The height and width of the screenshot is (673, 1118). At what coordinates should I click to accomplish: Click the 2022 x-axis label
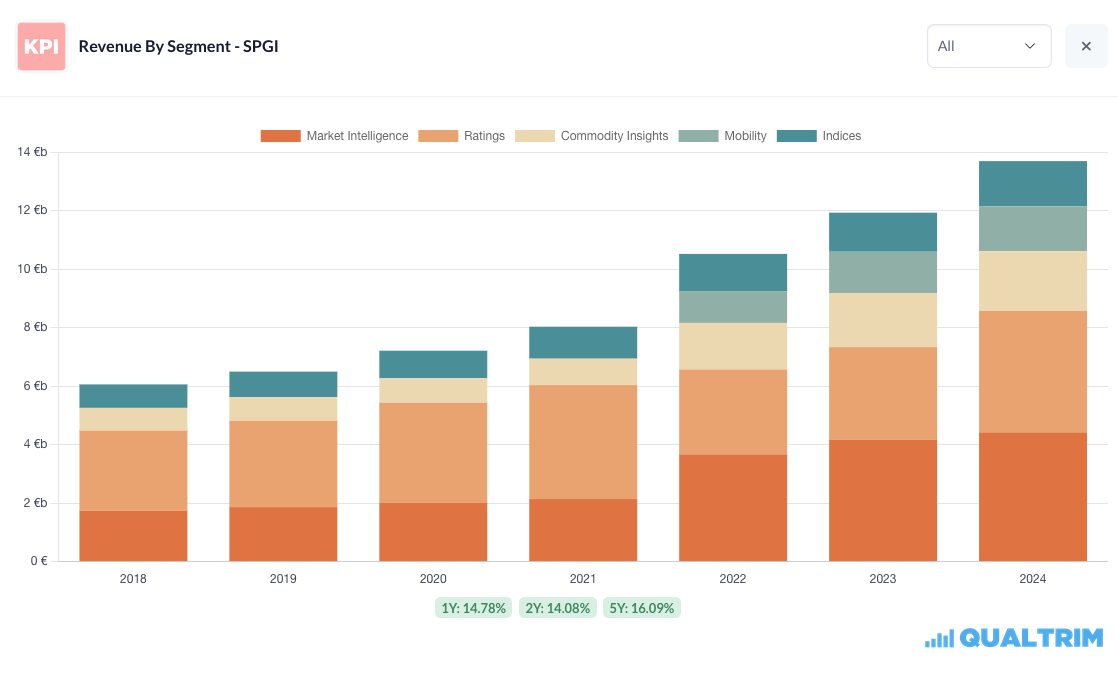coord(733,579)
